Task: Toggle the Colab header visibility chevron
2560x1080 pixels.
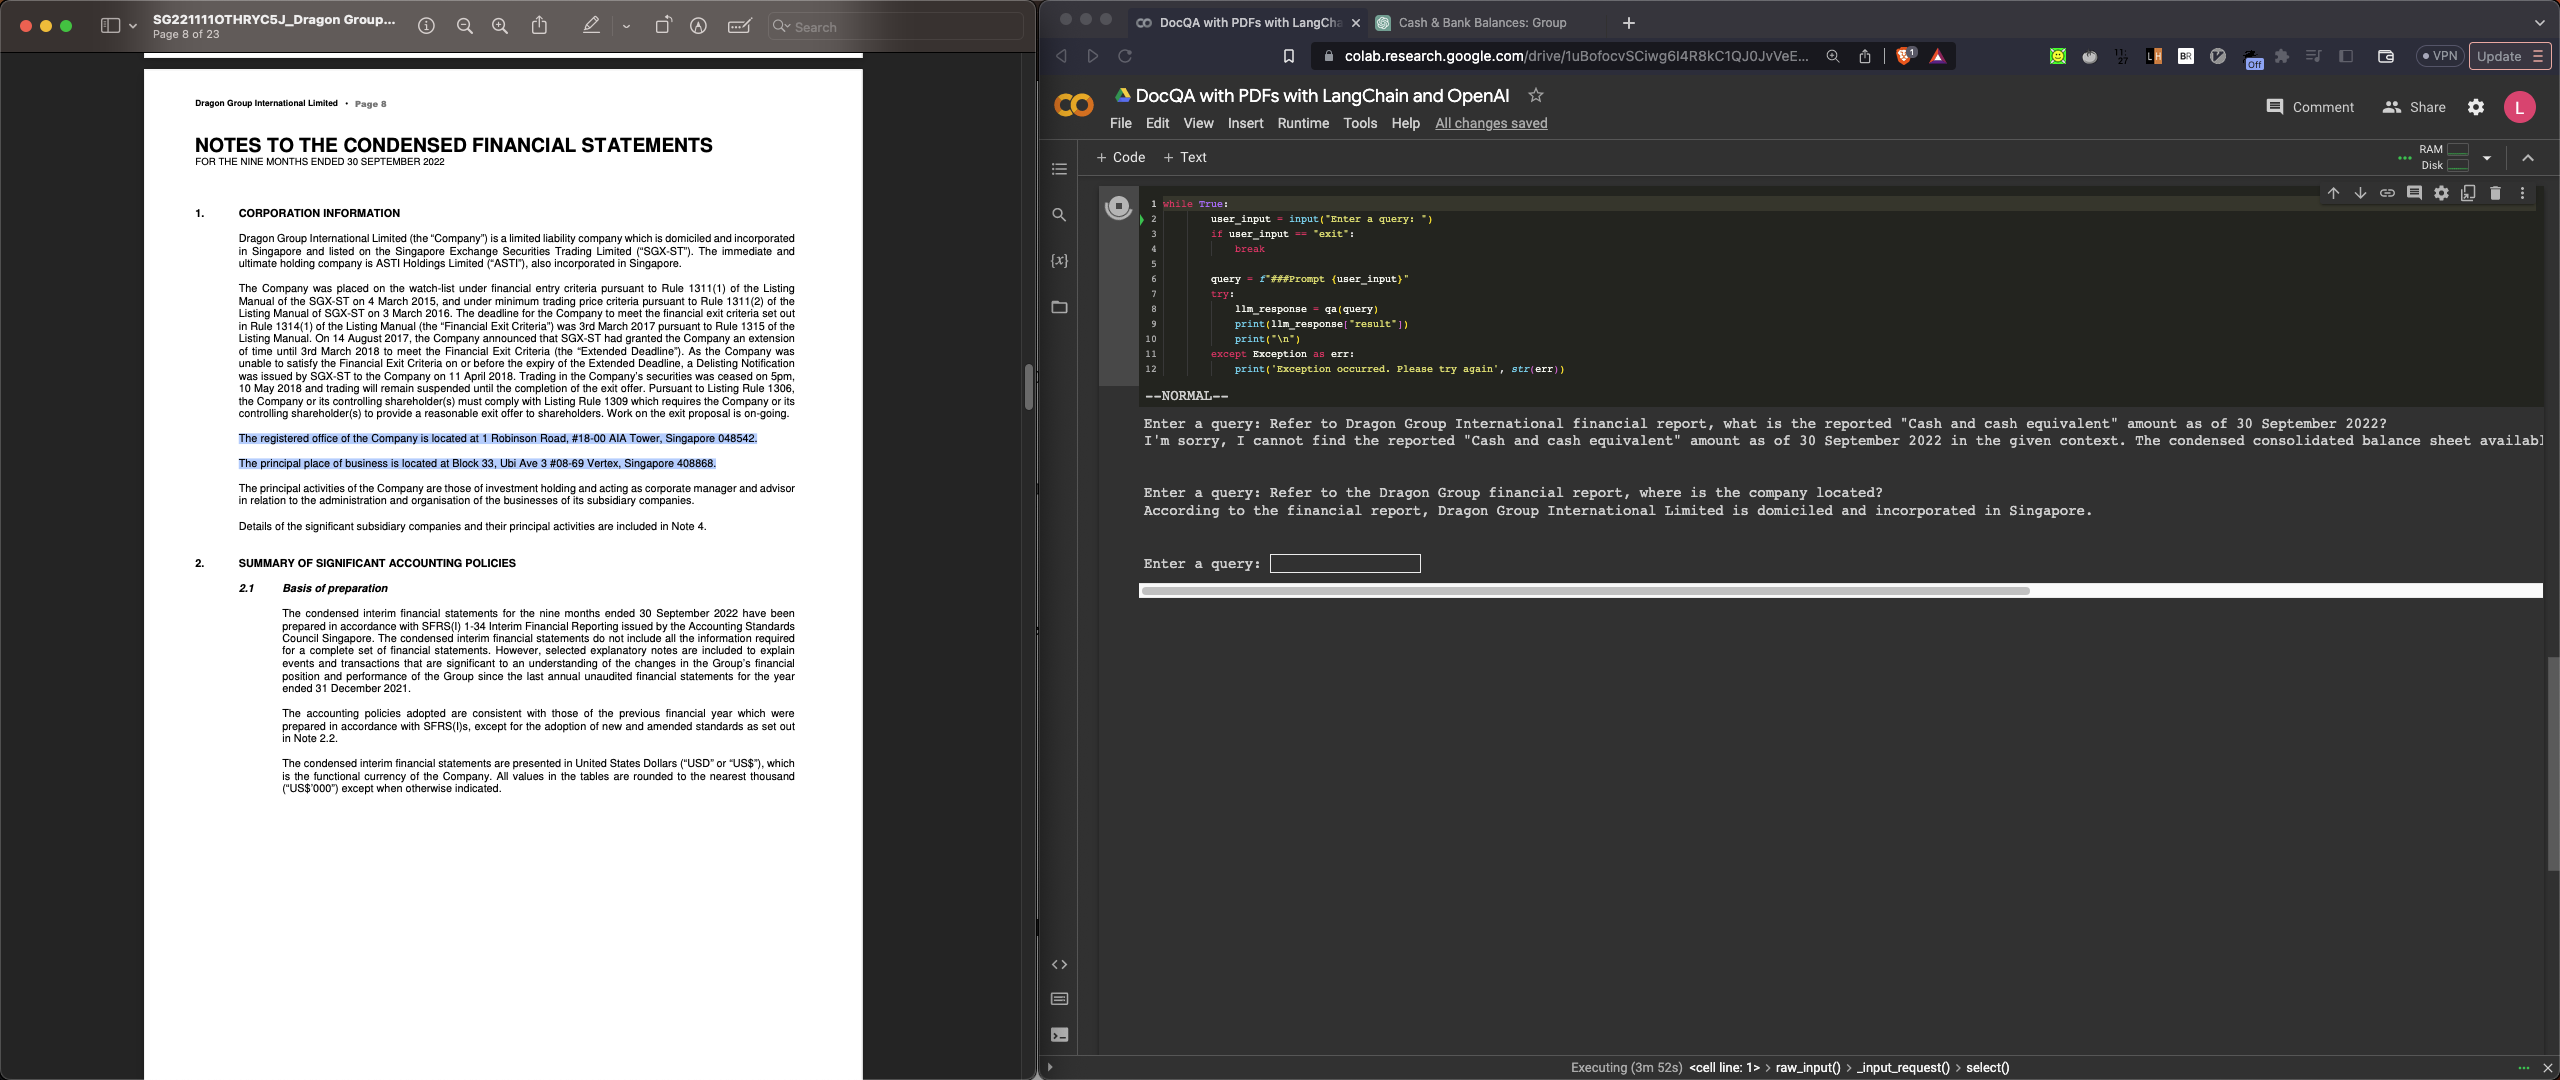Action: (2528, 158)
